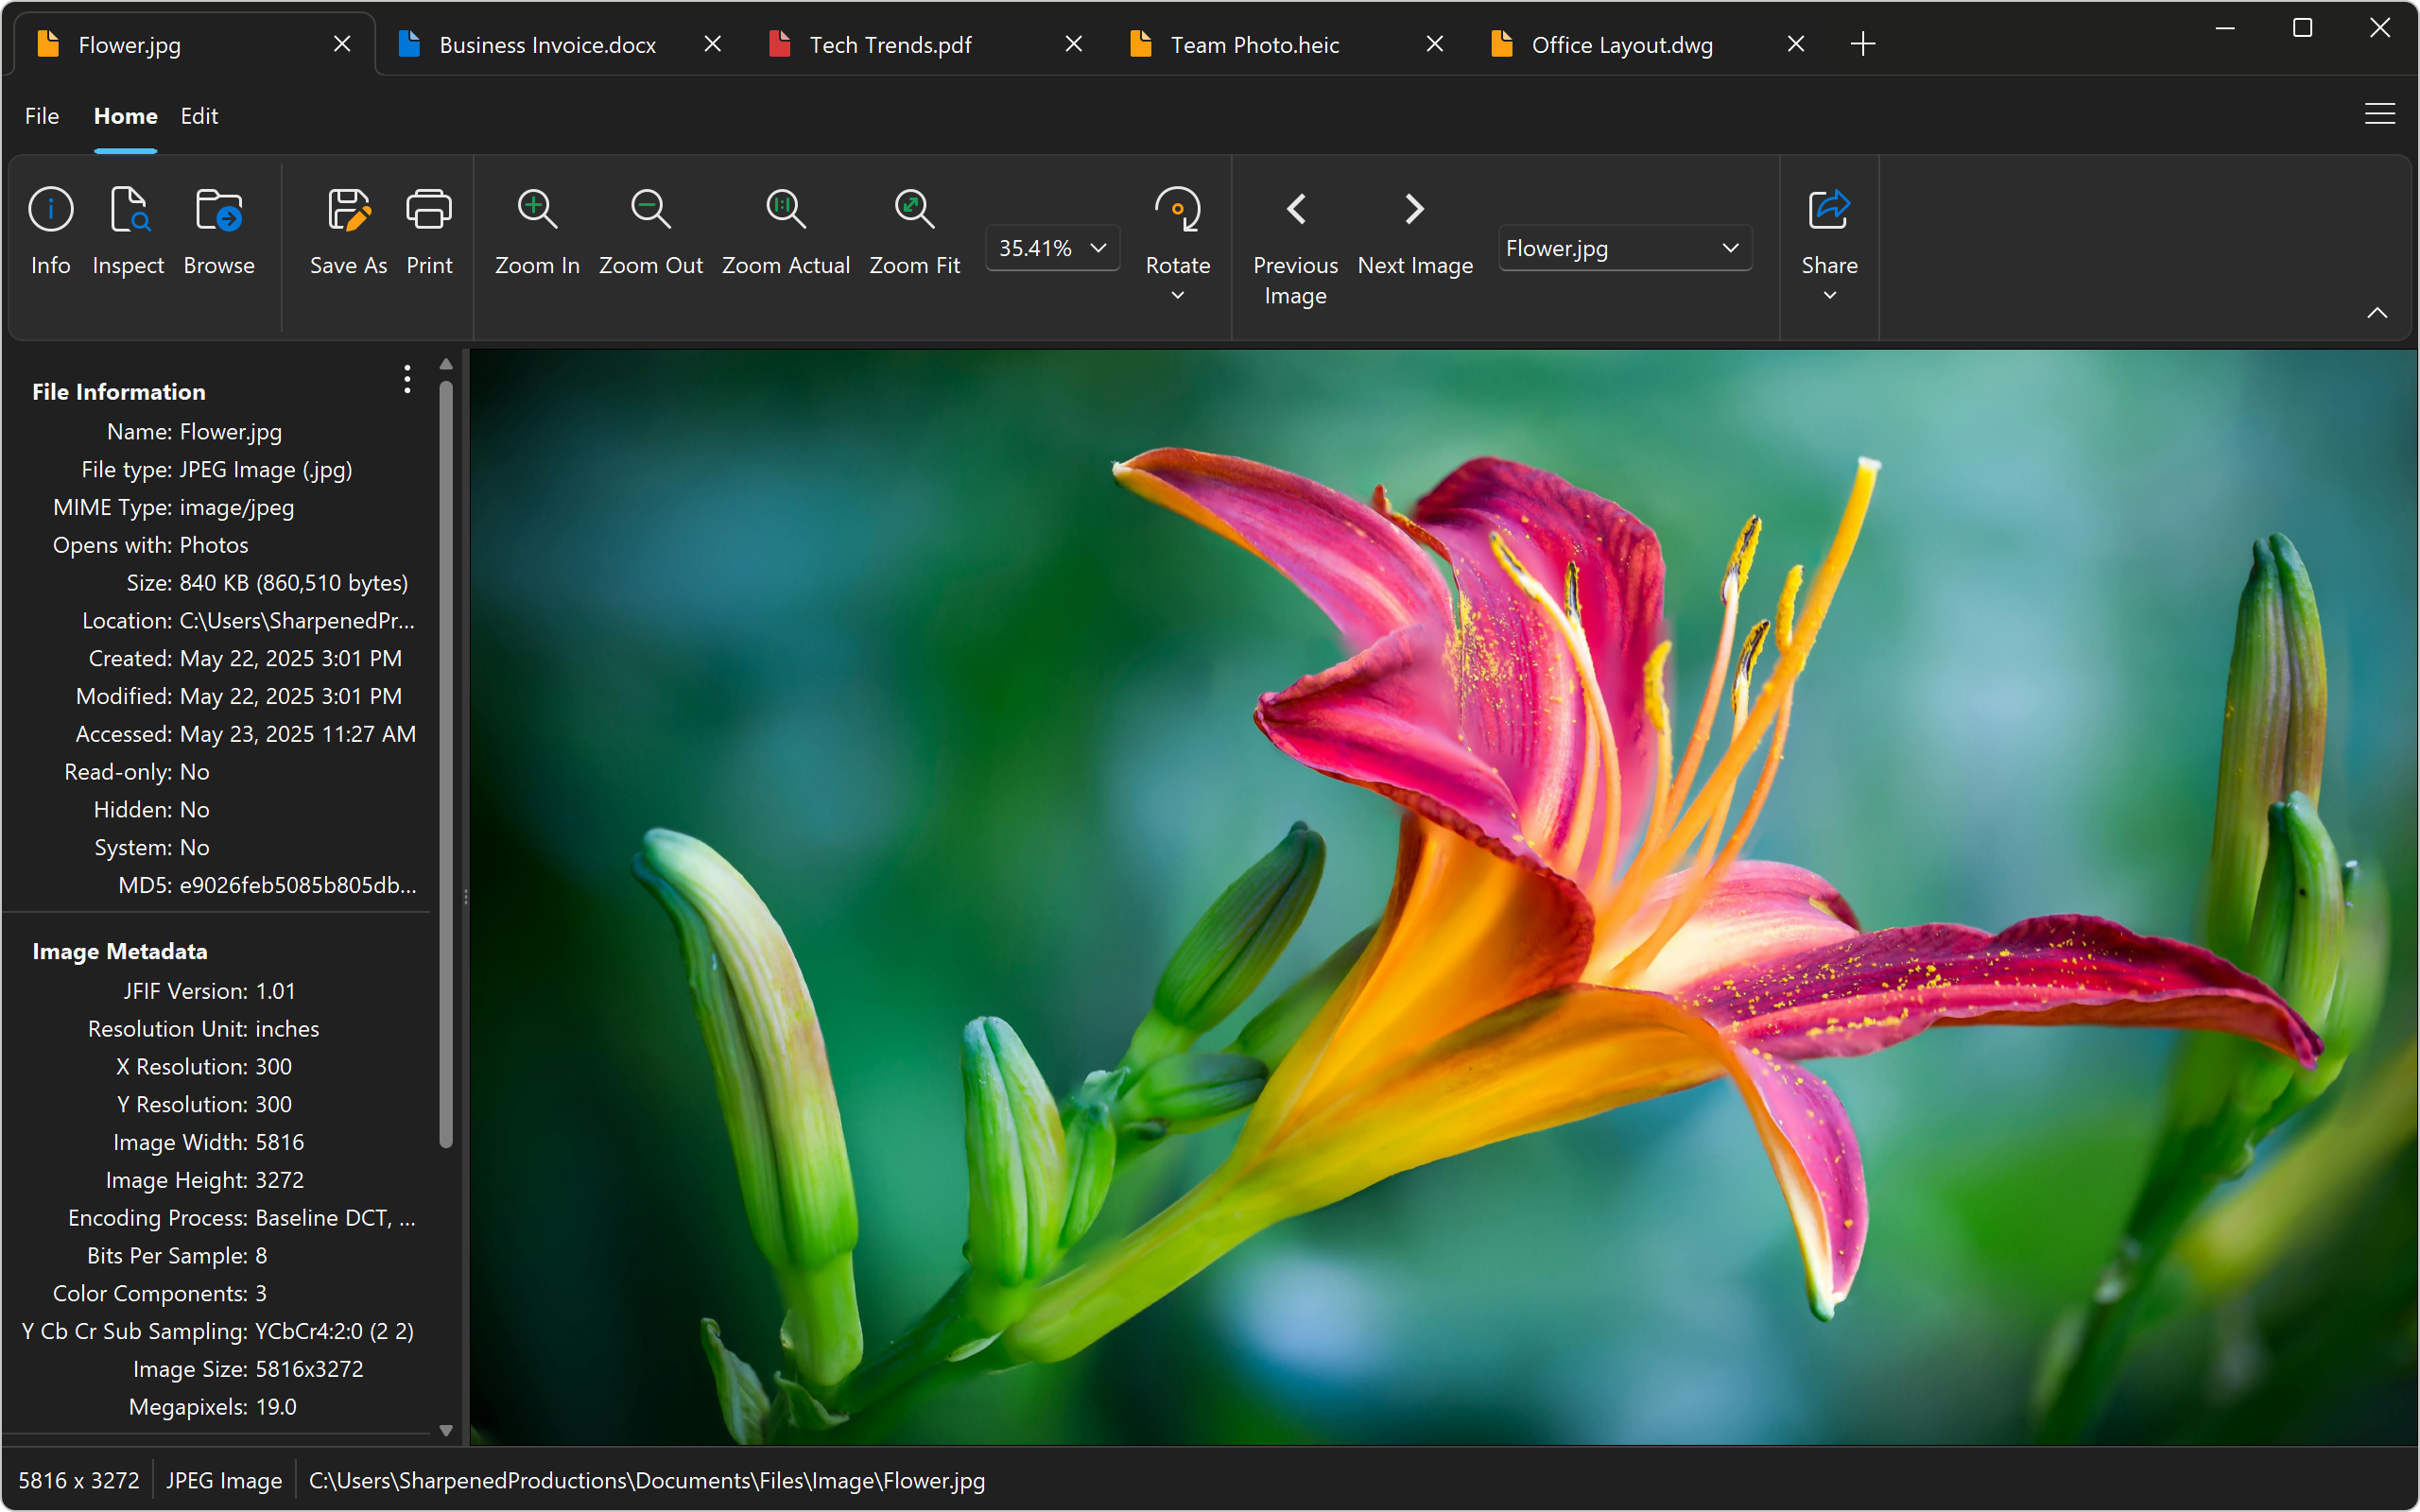Click the Browse folder icon

click(x=218, y=210)
